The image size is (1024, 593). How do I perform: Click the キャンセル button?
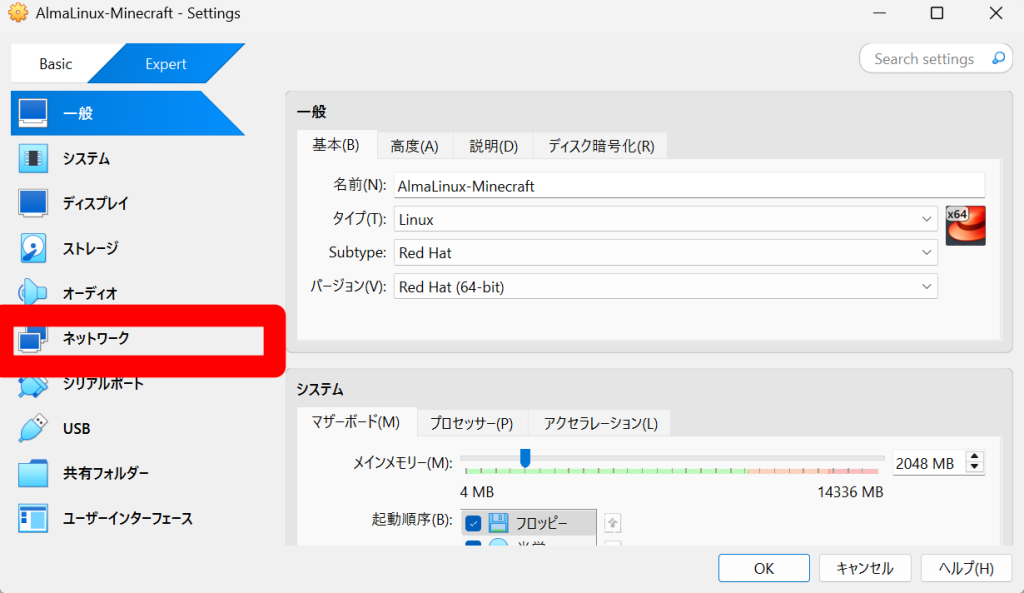click(865, 568)
